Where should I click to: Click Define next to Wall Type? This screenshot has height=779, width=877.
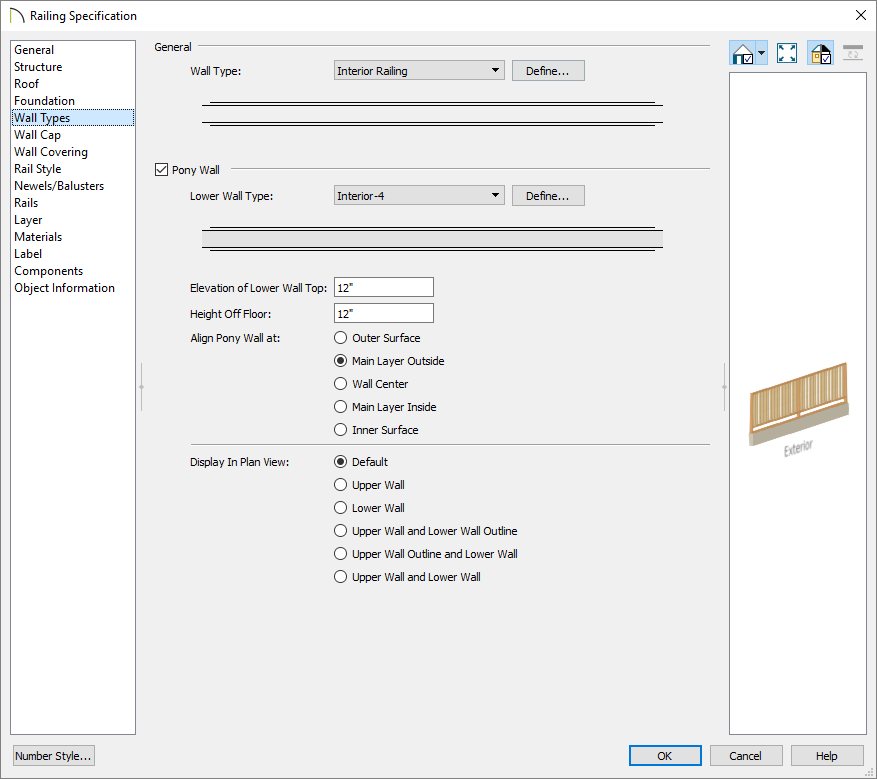point(548,70)
